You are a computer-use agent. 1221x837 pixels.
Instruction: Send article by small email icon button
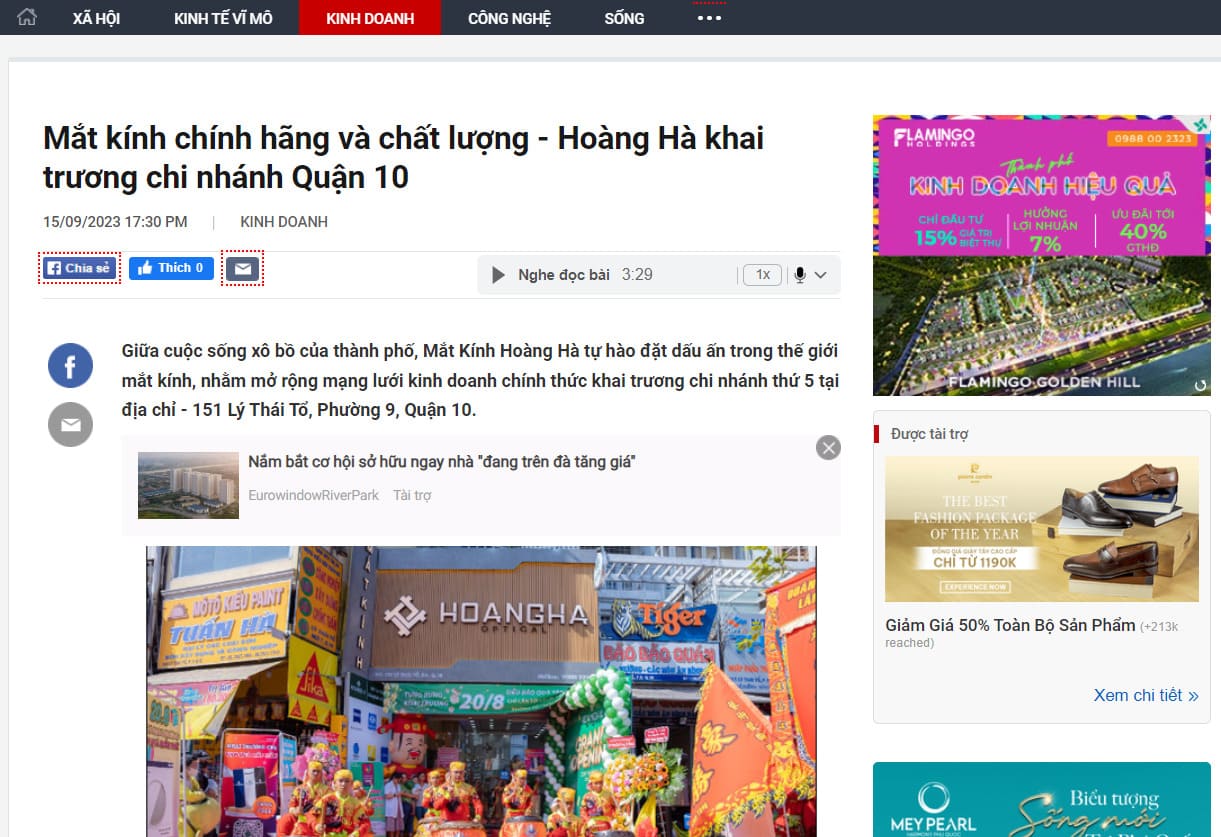tap(242, 268)
